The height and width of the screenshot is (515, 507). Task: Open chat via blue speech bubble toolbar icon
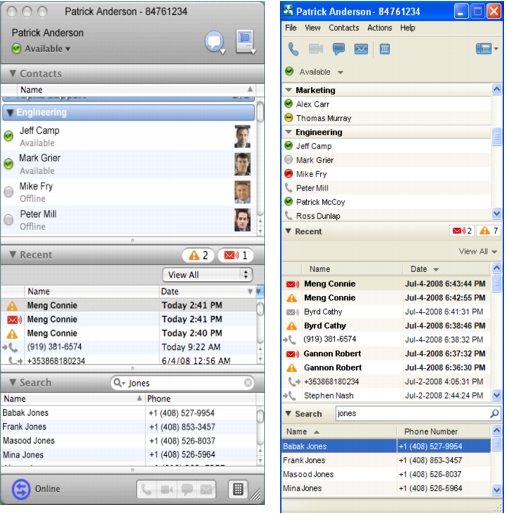point(338,49)
